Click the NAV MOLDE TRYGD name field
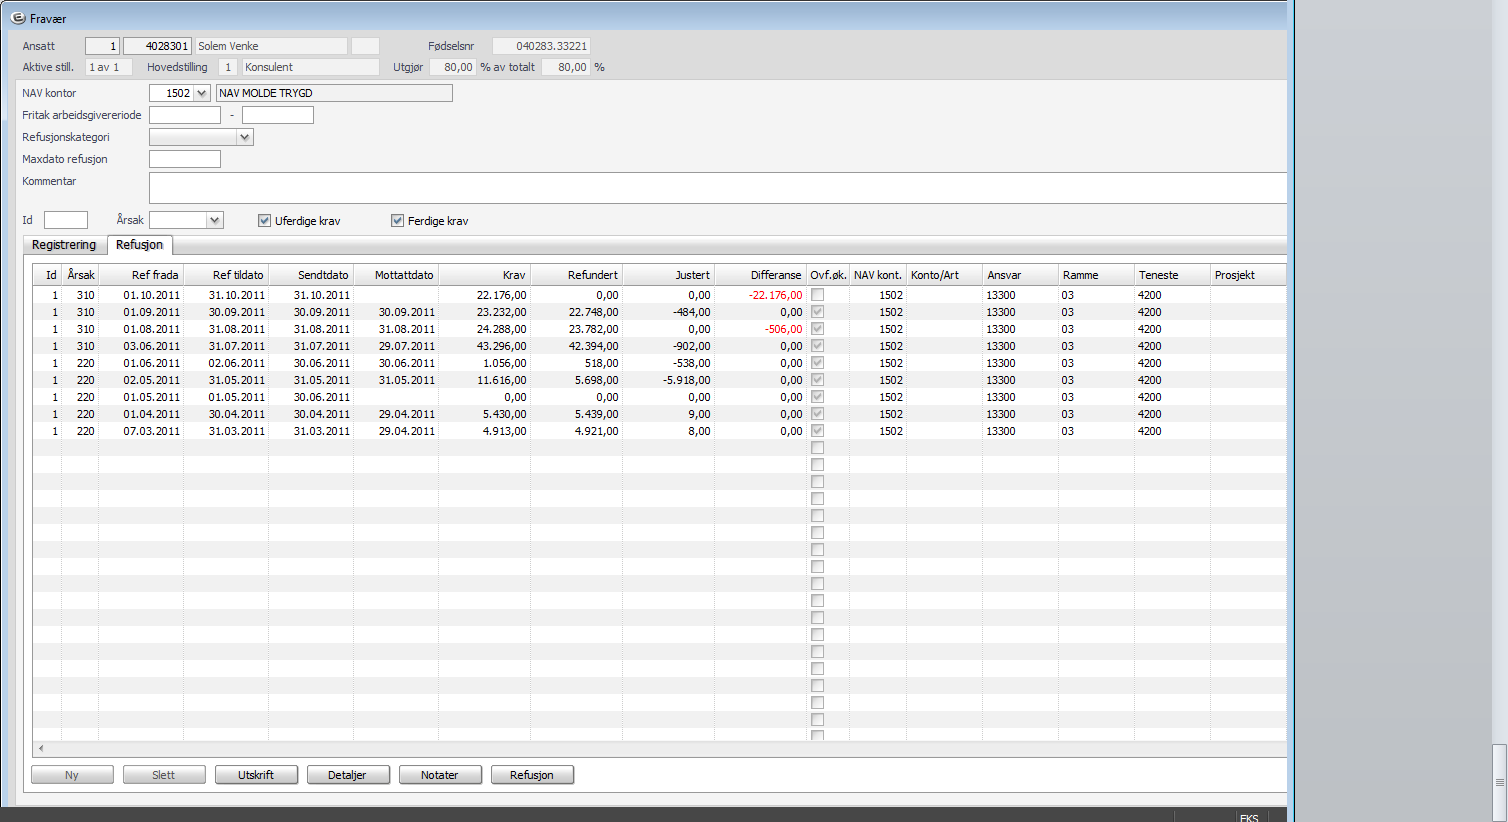 tap(334, 93)
